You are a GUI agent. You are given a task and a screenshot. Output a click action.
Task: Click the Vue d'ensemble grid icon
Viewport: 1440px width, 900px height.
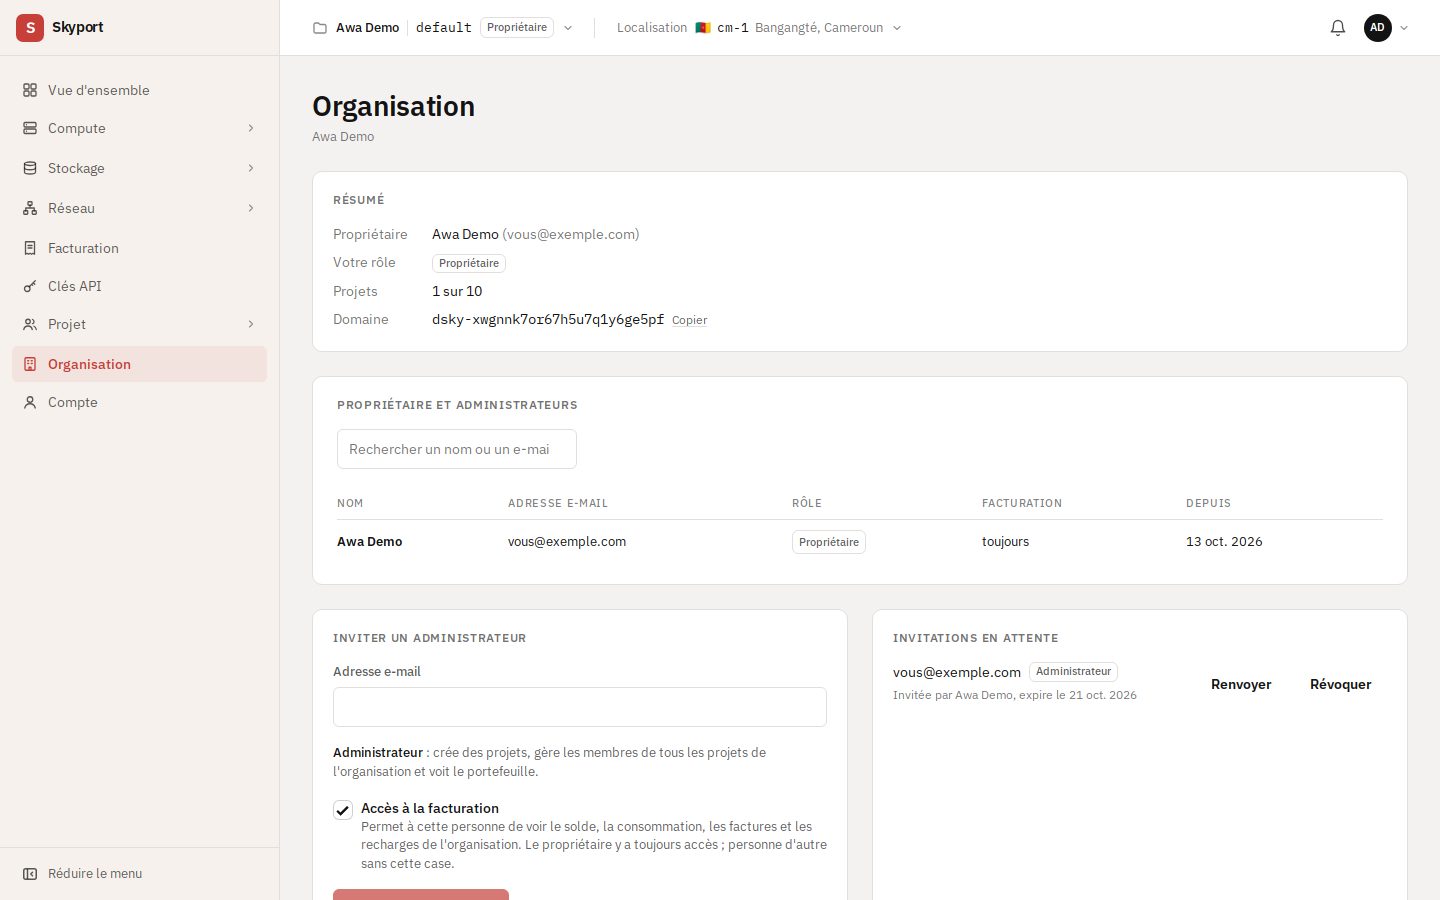pyautogui.click(x=30, y=90)
